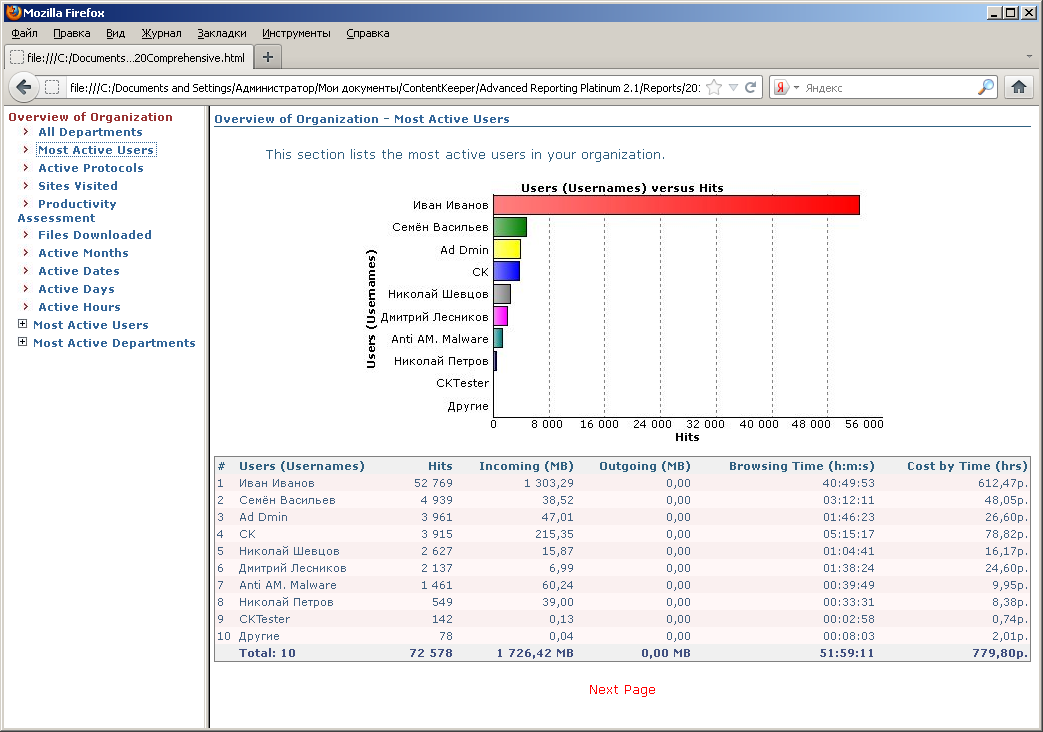Click the red Иван Иванов chart bar

coord(676,205)
